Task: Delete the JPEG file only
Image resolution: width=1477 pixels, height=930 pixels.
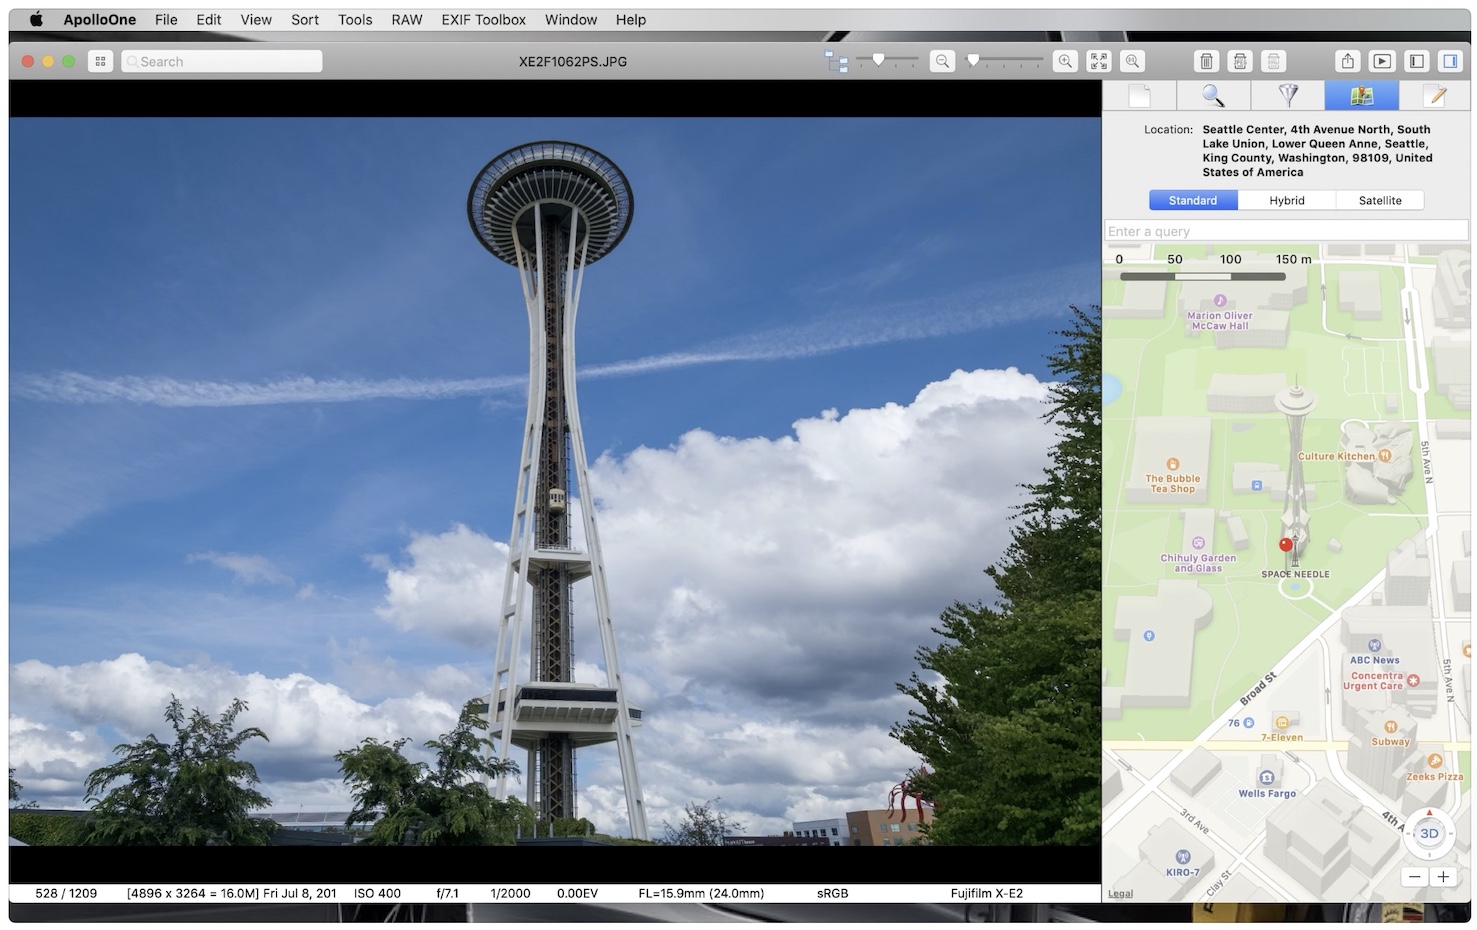Action: [x=1240, y=61]
